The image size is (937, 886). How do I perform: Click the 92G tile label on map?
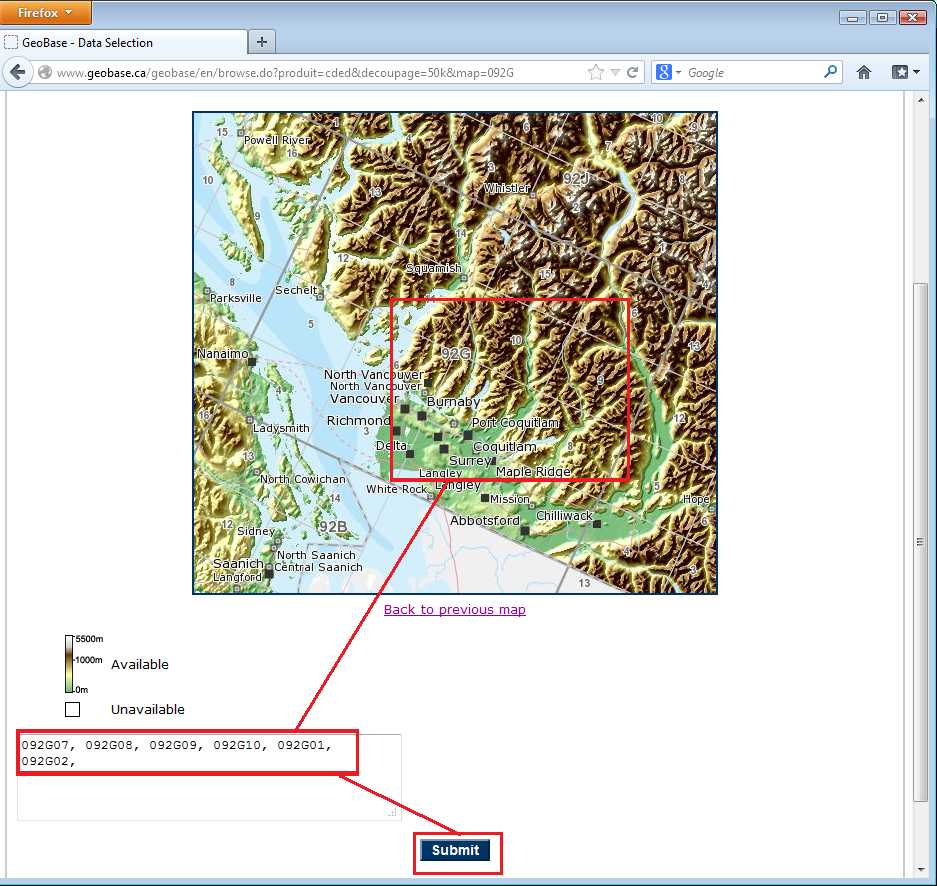click(x=456, y=353)
